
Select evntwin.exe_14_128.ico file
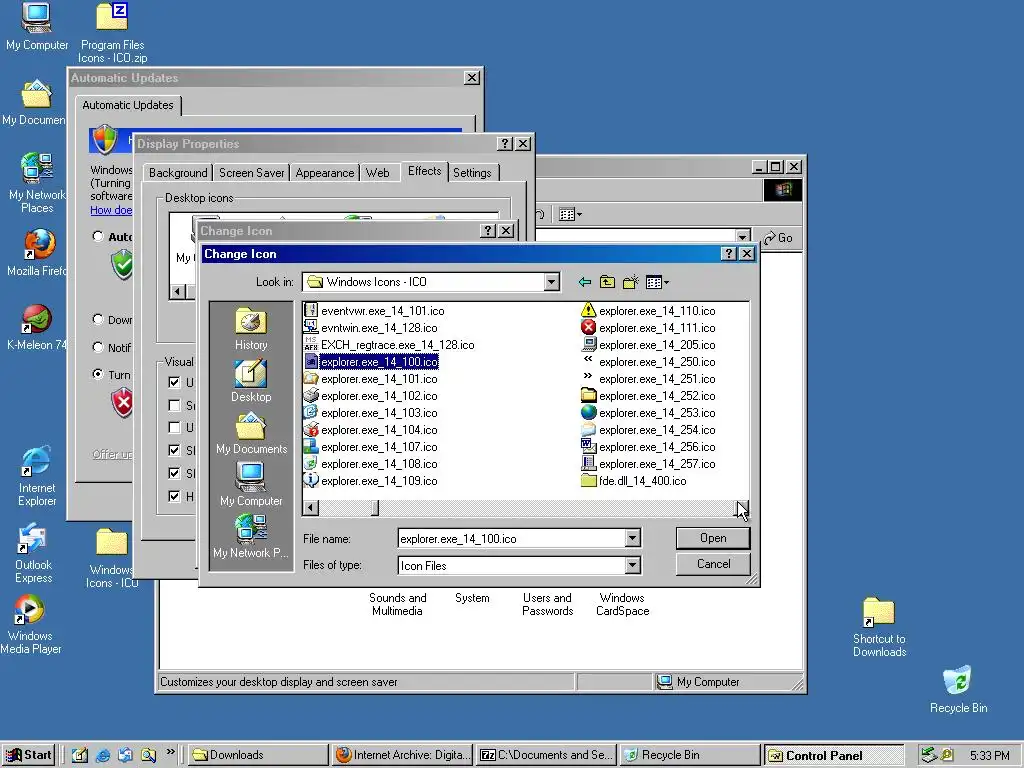click(x=371, y=328)
